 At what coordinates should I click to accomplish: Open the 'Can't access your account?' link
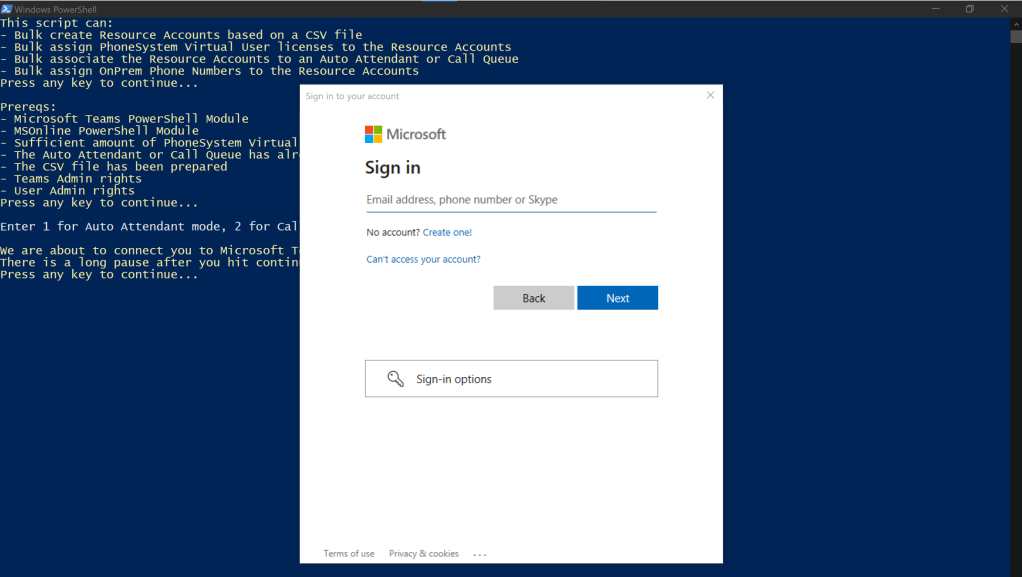click(423, 259)
